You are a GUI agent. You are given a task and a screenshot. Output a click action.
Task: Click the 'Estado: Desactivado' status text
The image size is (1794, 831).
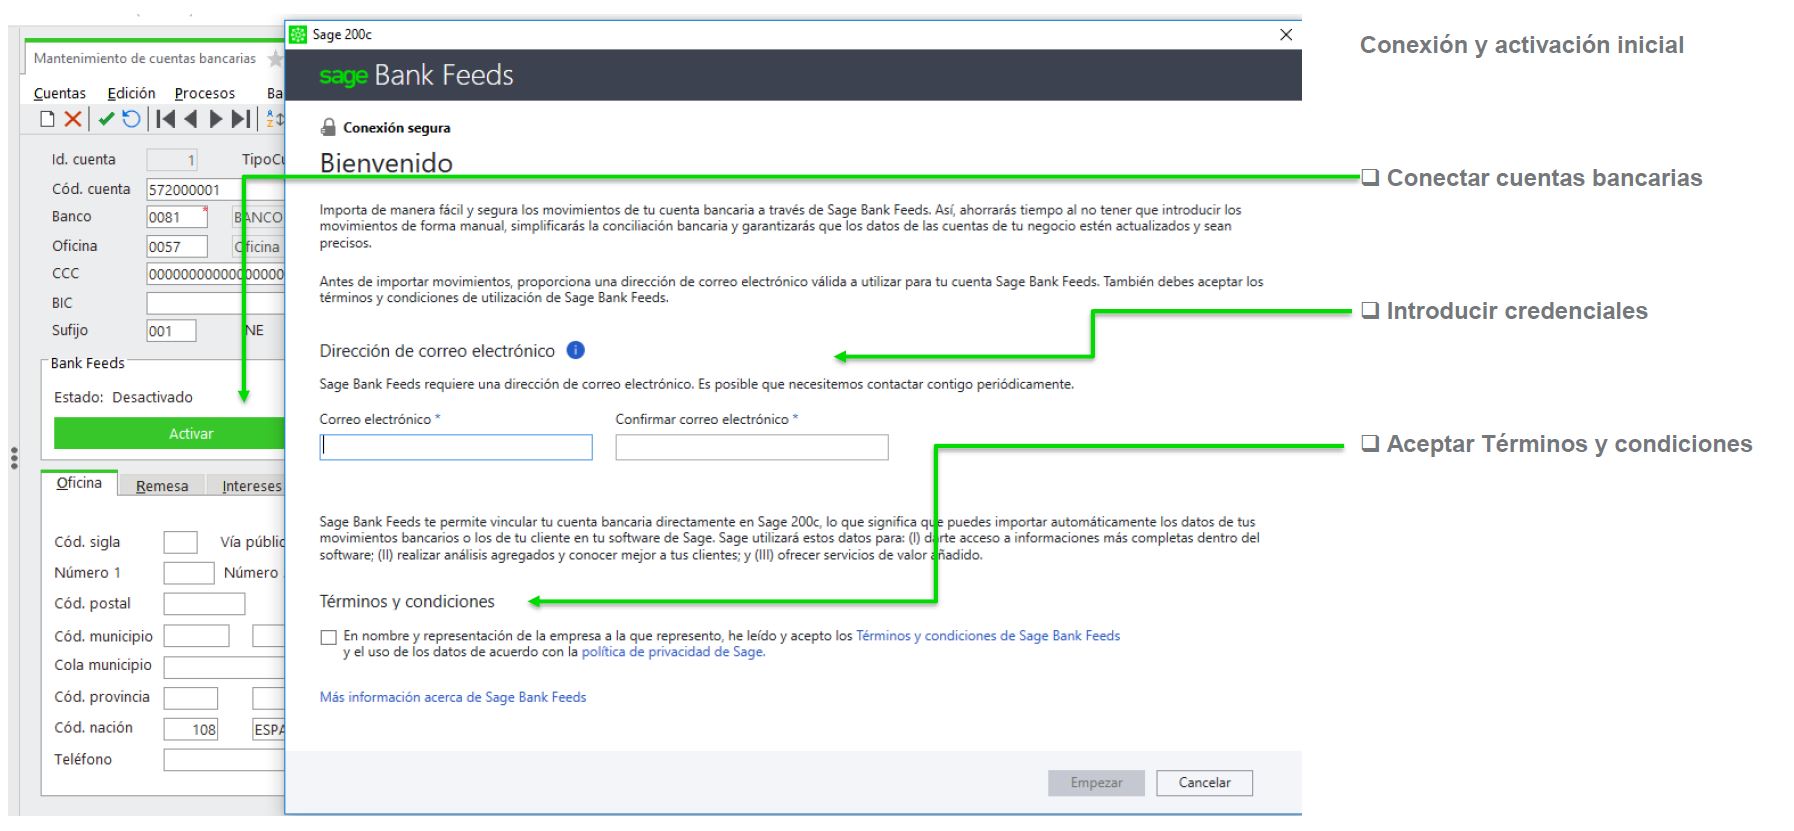point(123,397)
